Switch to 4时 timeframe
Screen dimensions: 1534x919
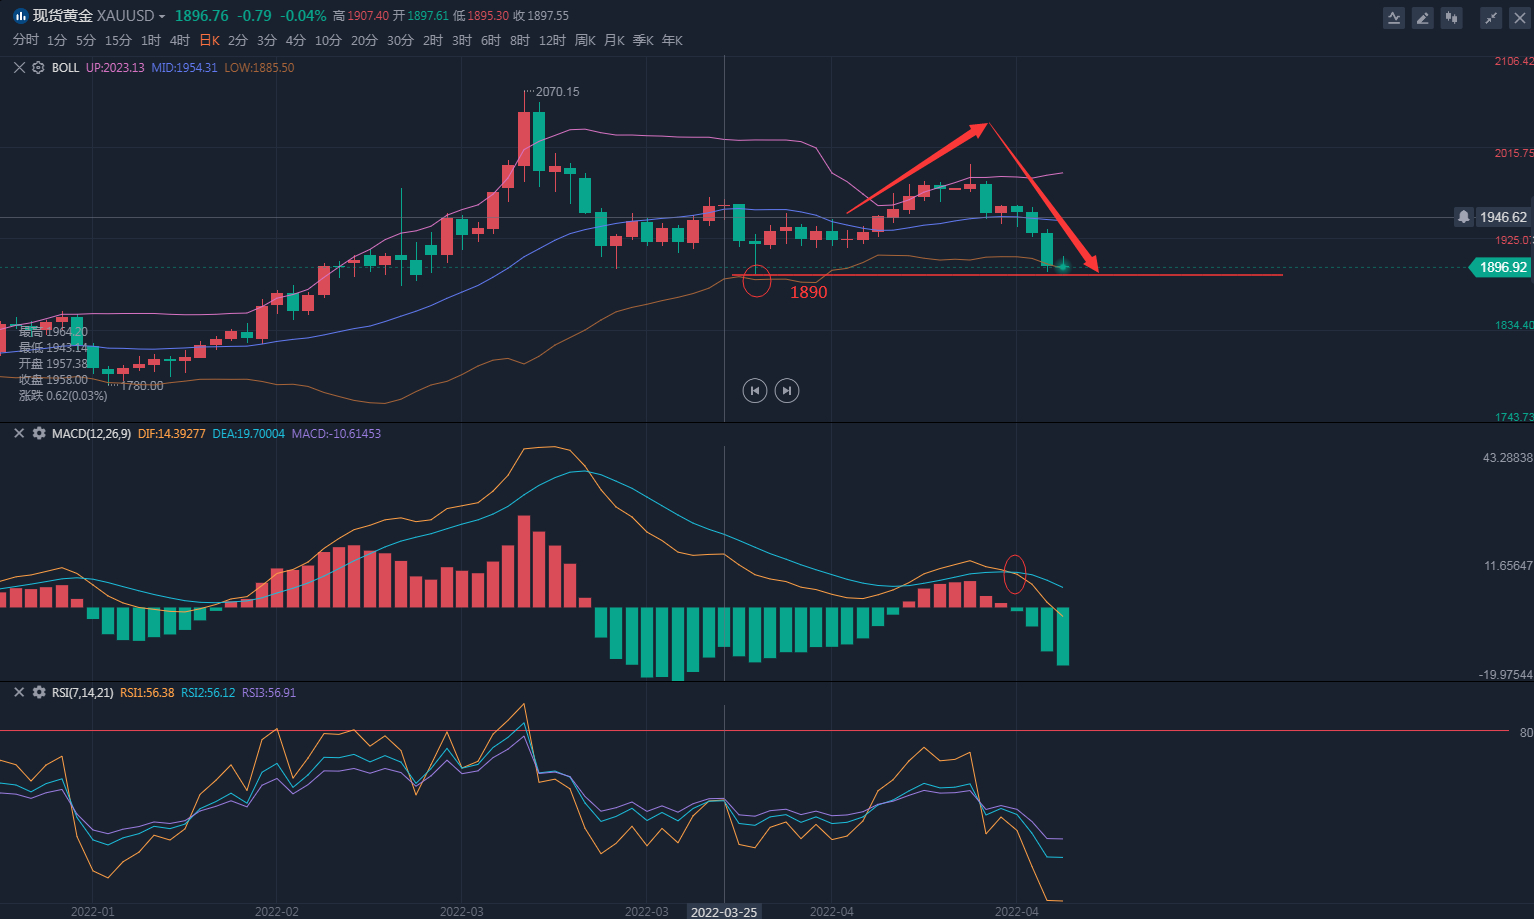(x=180, y=40)
